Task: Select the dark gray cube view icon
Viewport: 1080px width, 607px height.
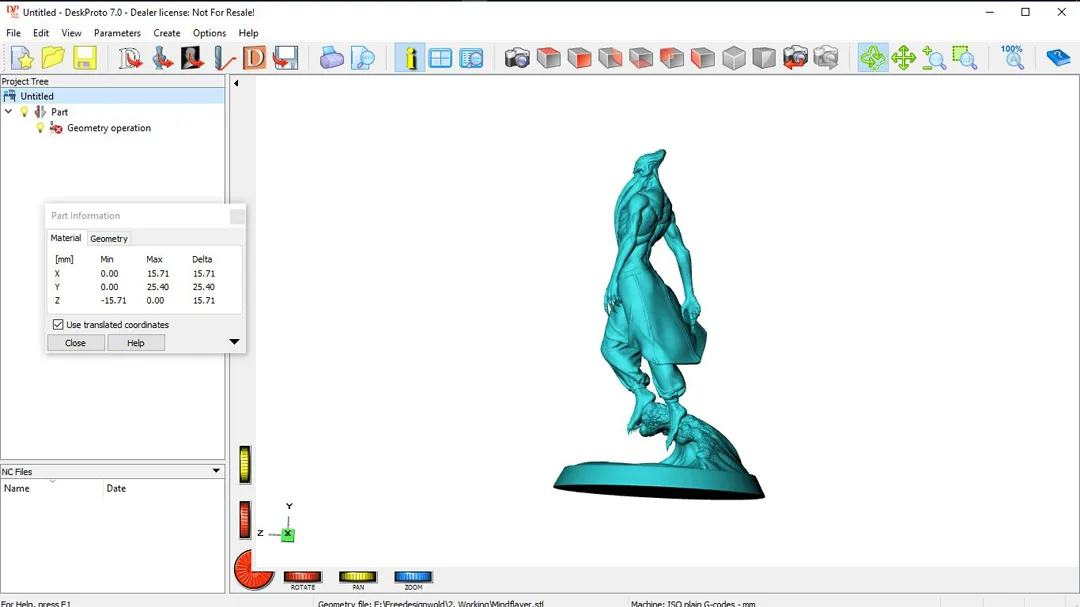Action: [x=764, y=59]
